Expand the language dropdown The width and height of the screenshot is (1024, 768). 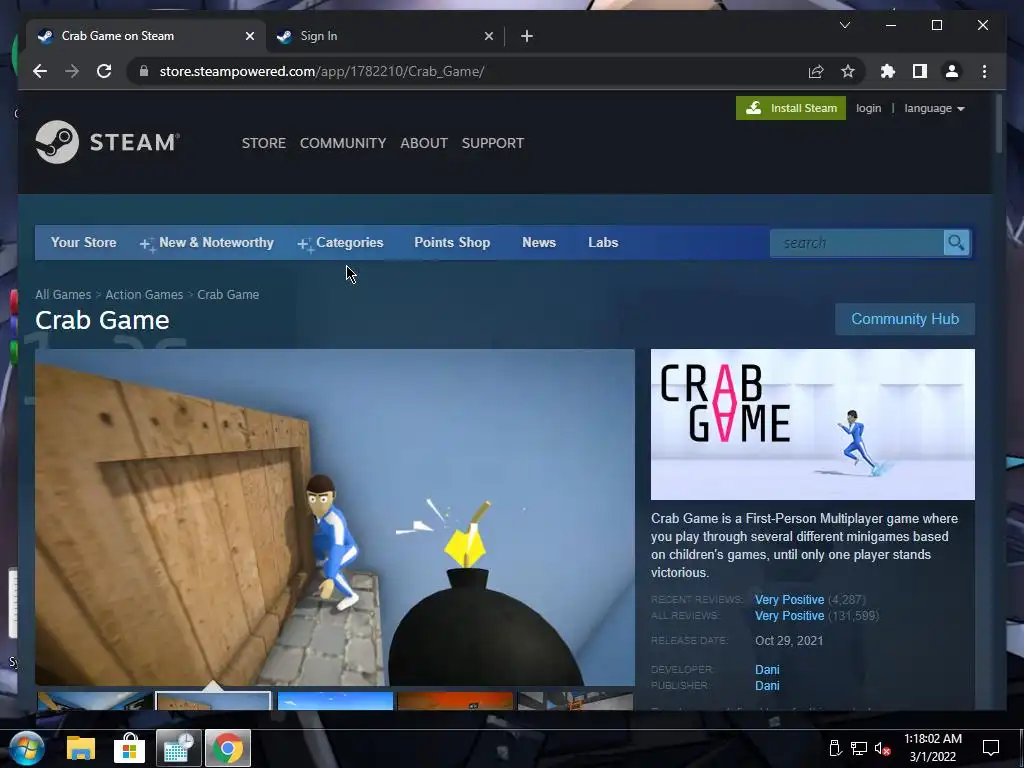[x=934, y=108]
